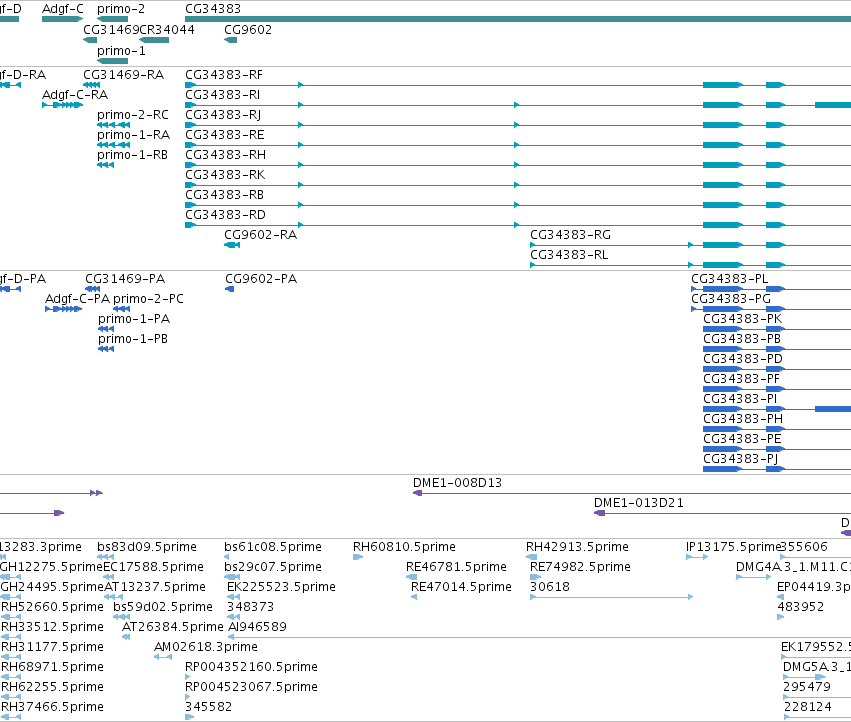Click the bs29c07.5prime EST
This screenshot has width=851, height=722.
click(232, 577)
